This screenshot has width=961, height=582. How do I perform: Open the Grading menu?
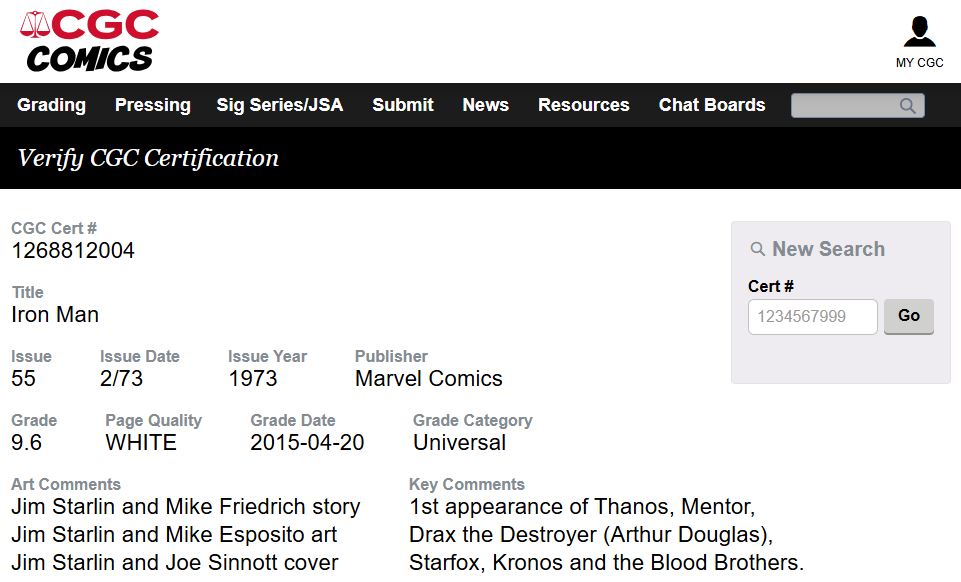click(51, 105)
